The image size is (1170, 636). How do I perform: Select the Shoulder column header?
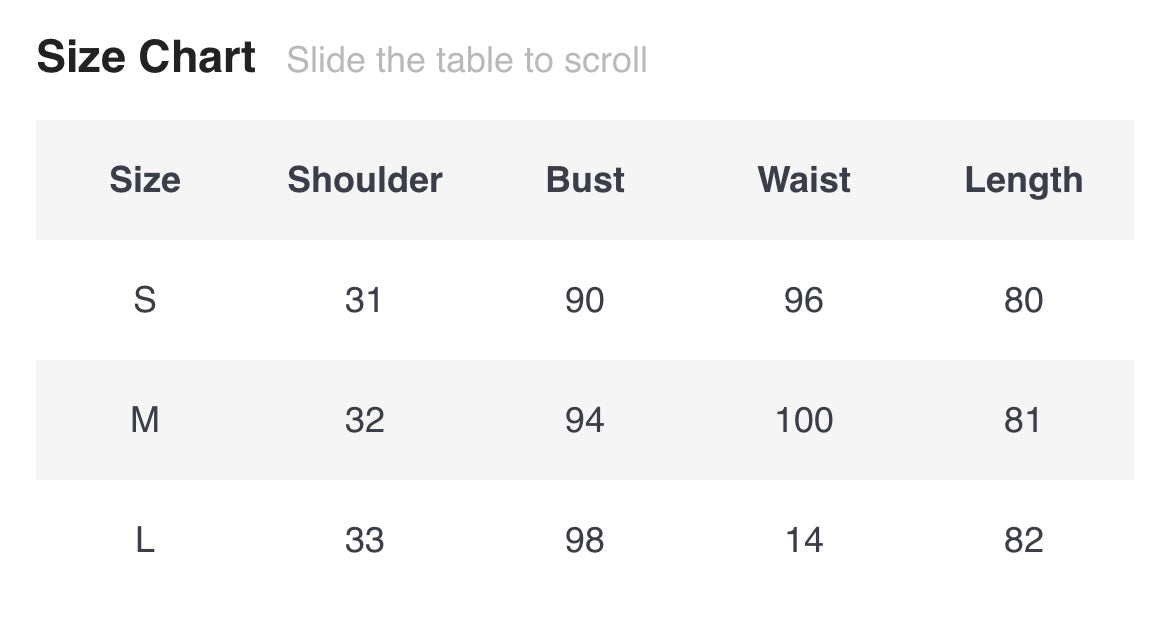[364, 180]
